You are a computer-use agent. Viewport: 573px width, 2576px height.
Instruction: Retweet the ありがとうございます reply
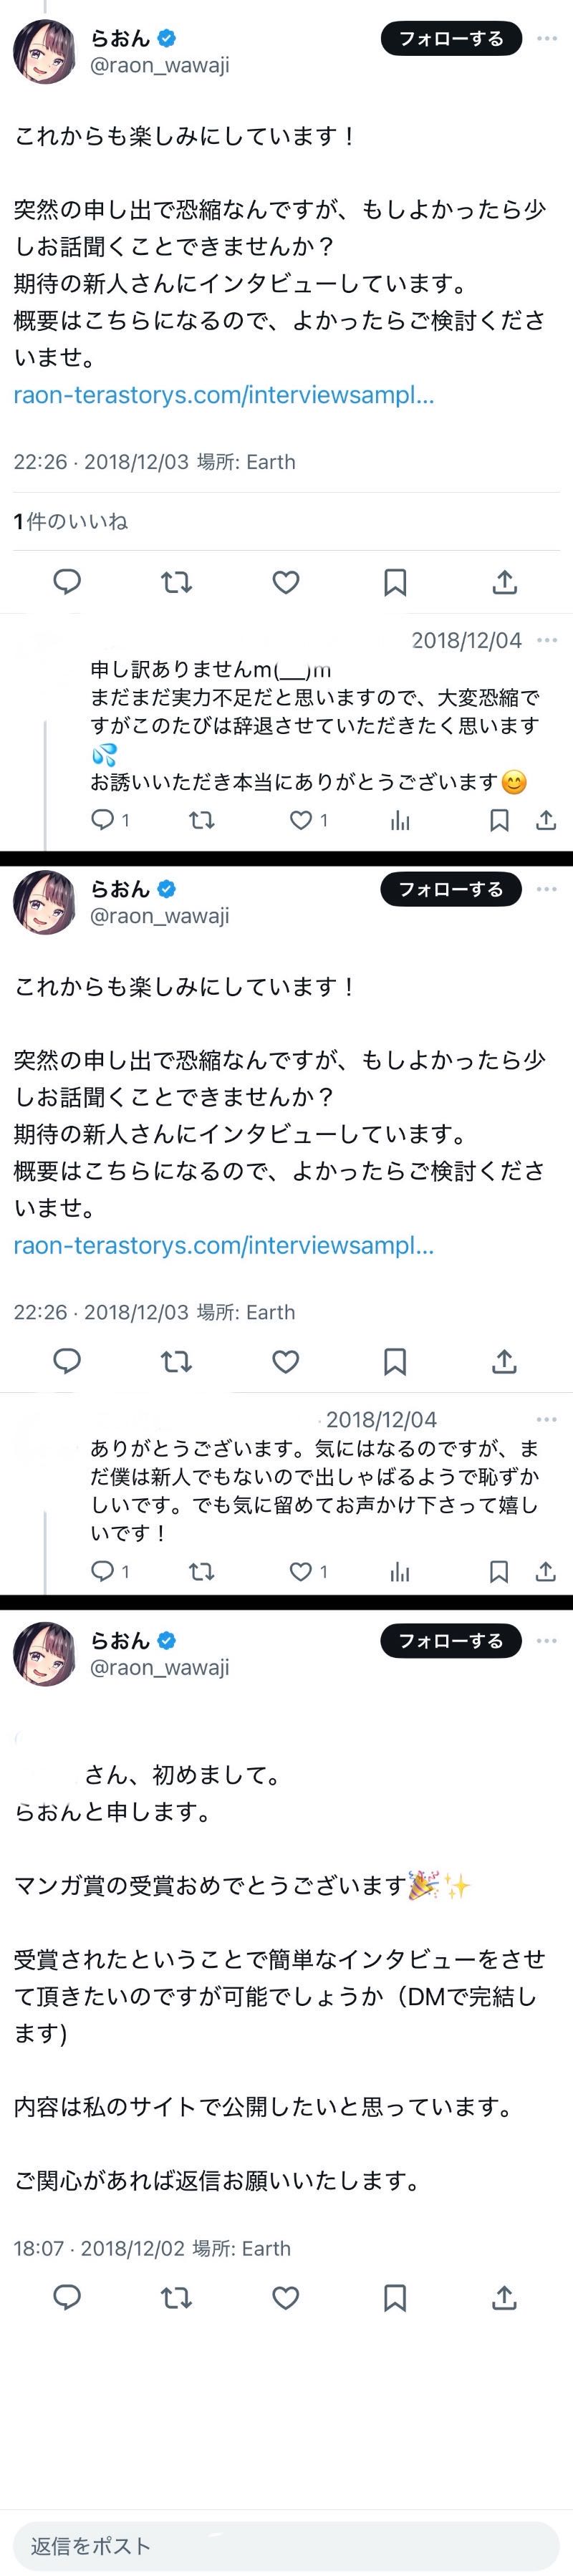[202, 1571]
